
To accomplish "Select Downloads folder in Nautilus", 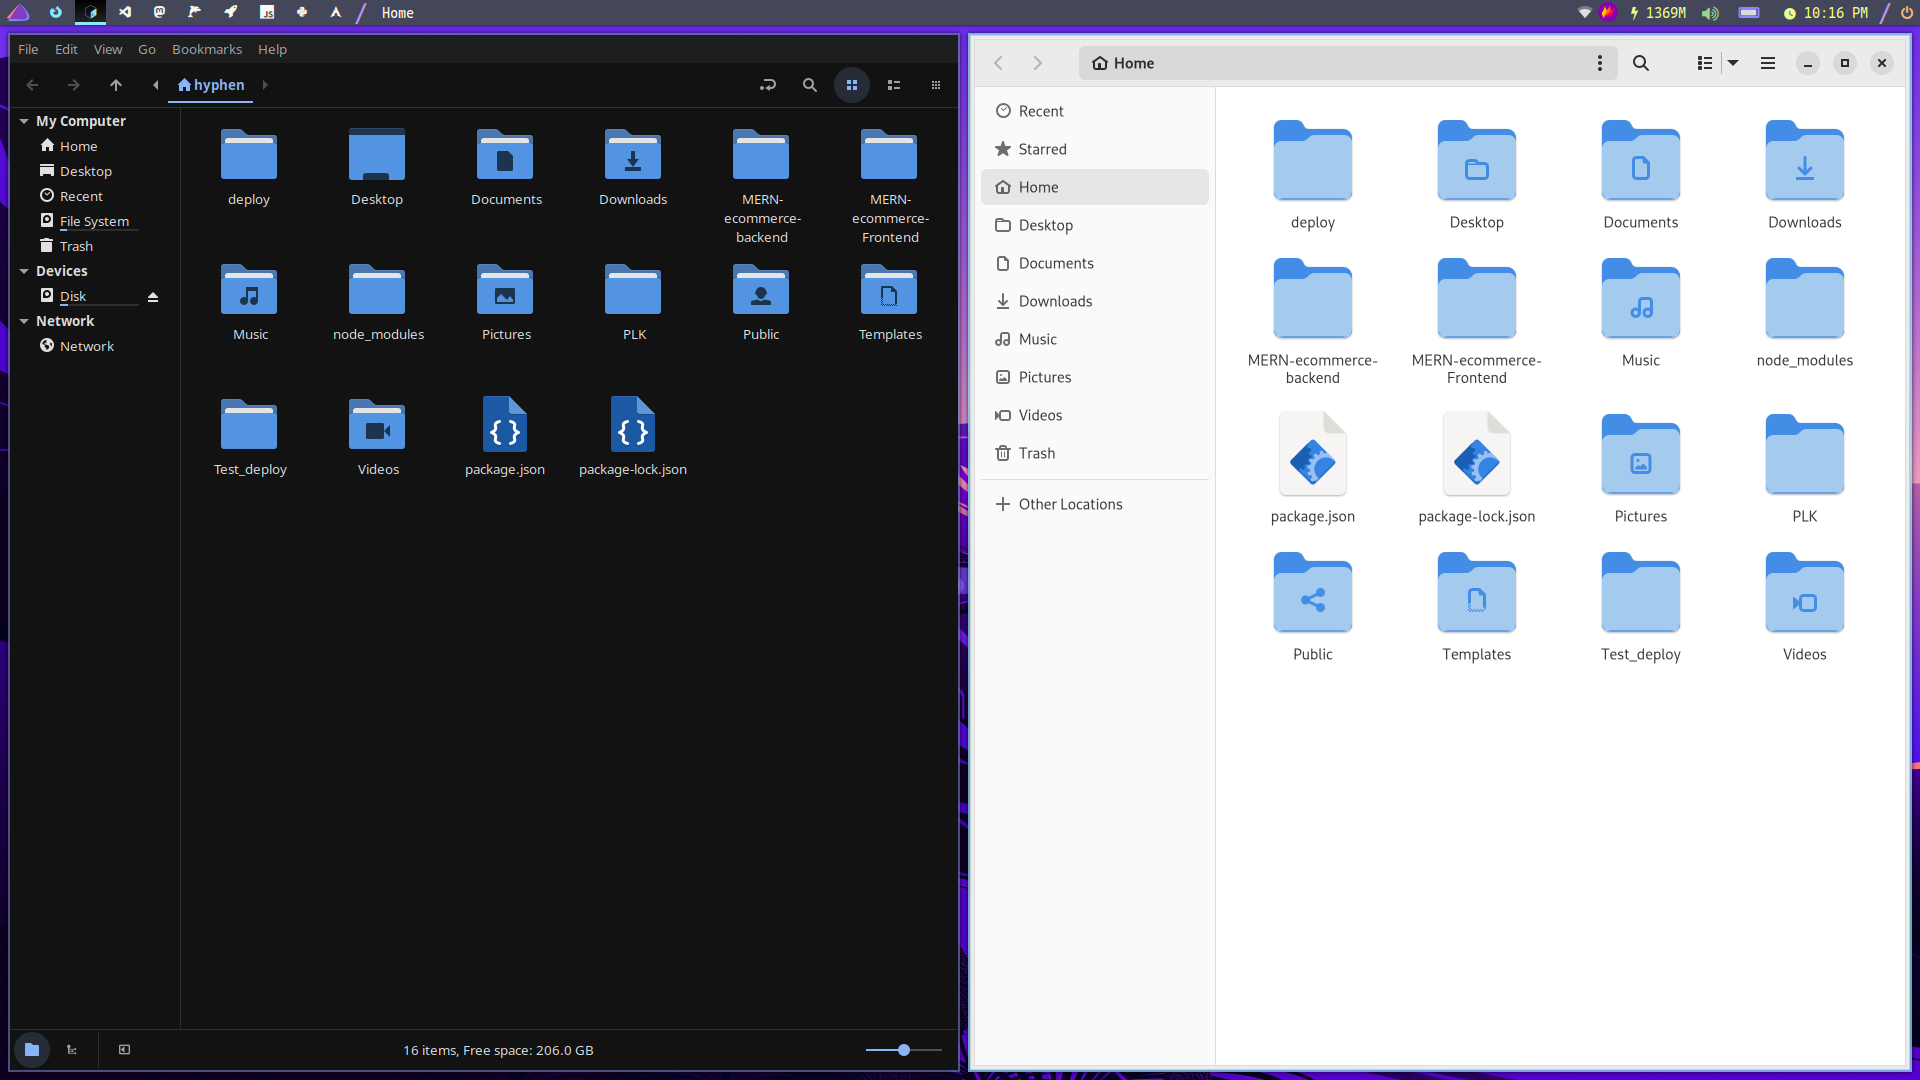I will [1804, 175].
